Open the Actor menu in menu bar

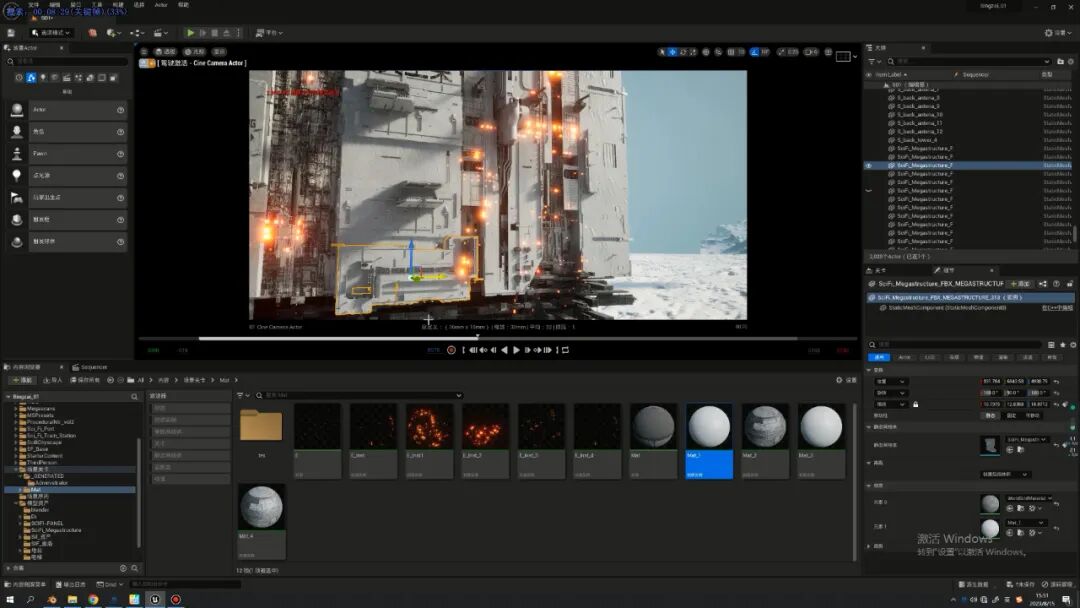(x=160, y=5)
